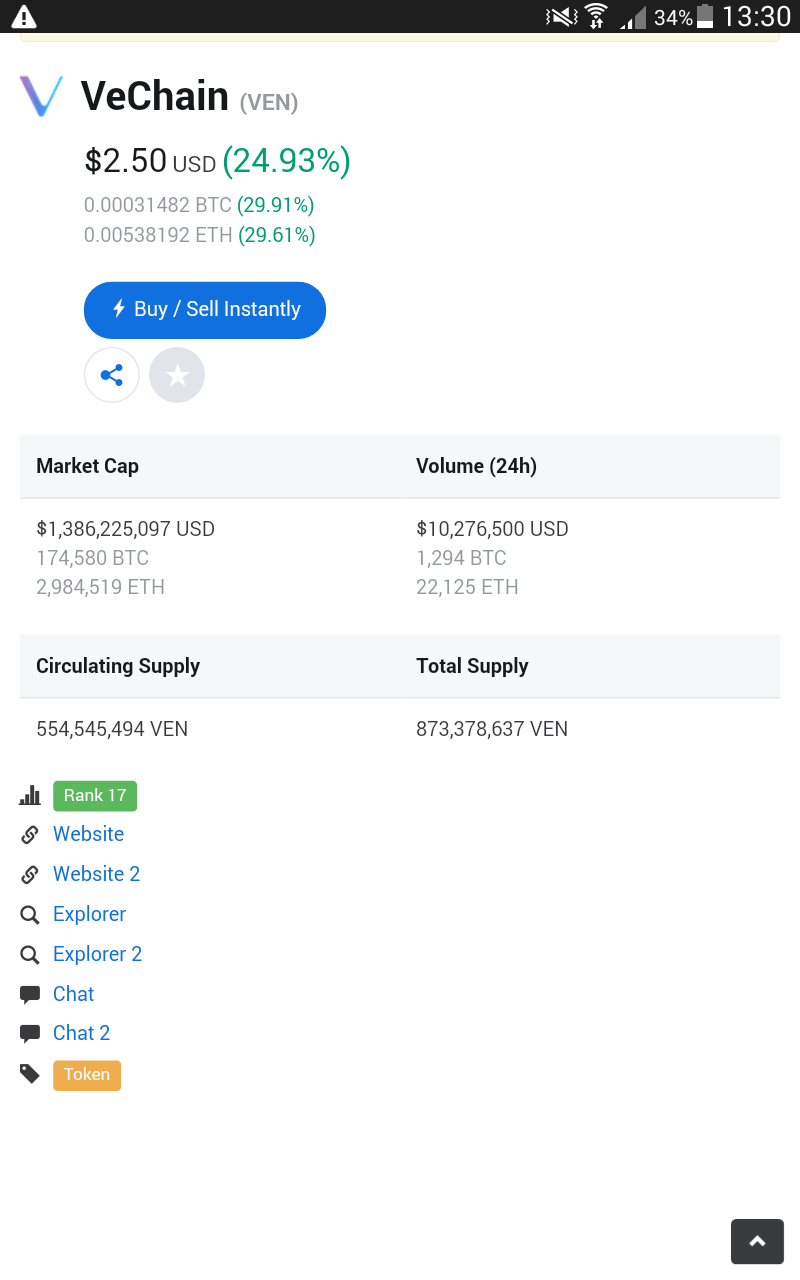Toggle the star watchlist button
The width and height of the screenshot is (800, 1280).
coord(177,375)
